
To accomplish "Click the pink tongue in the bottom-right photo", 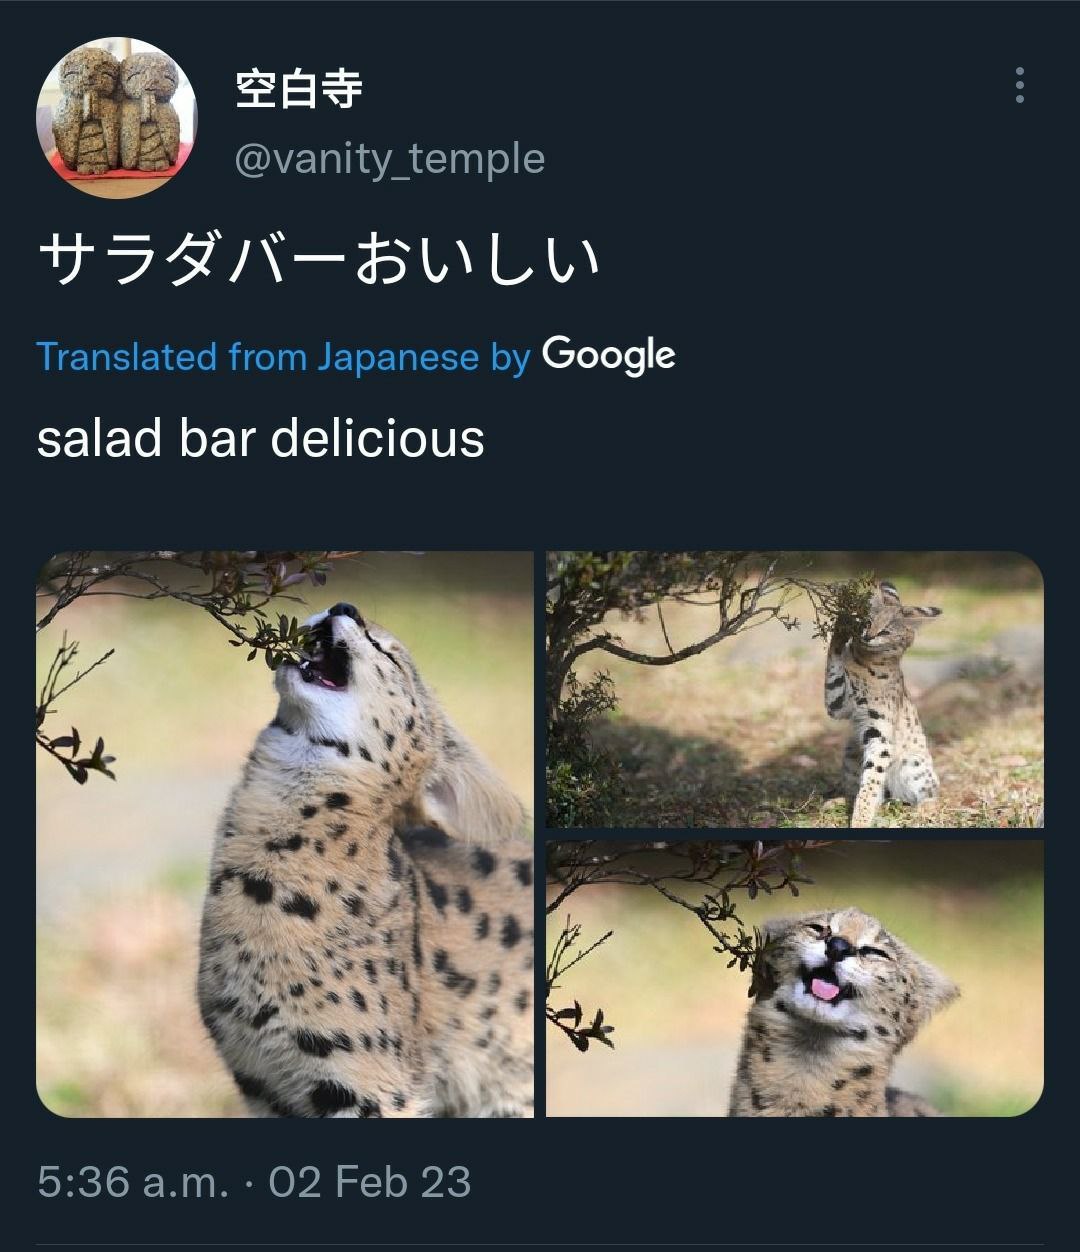I will (x=825, y=989).
